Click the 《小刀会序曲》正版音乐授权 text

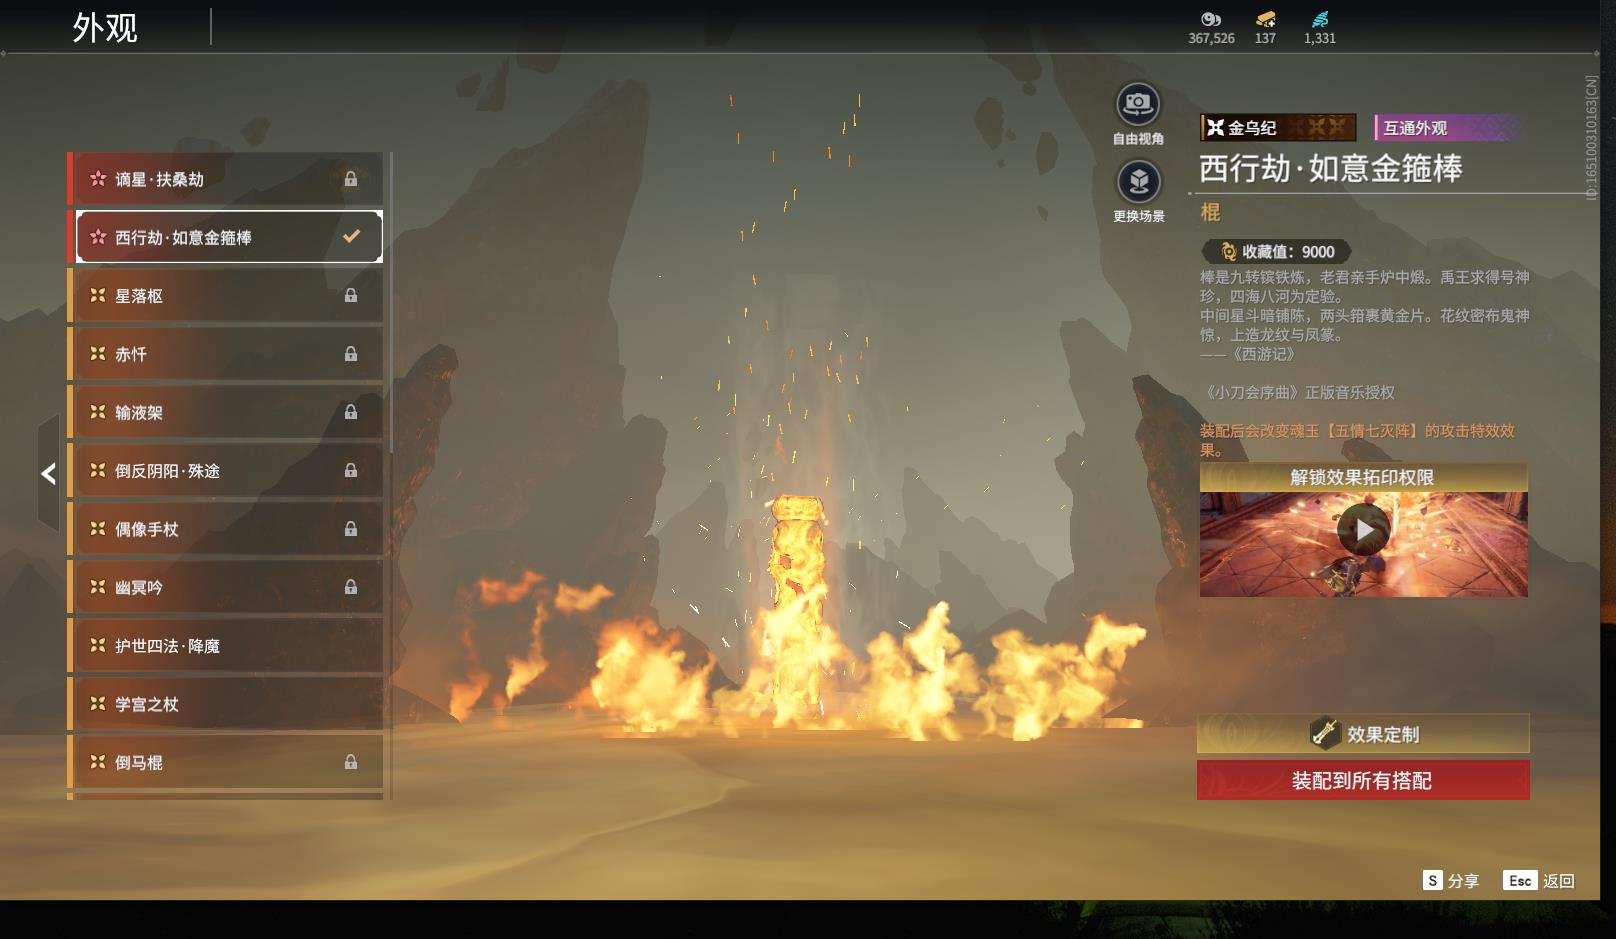pos(1298,392)
